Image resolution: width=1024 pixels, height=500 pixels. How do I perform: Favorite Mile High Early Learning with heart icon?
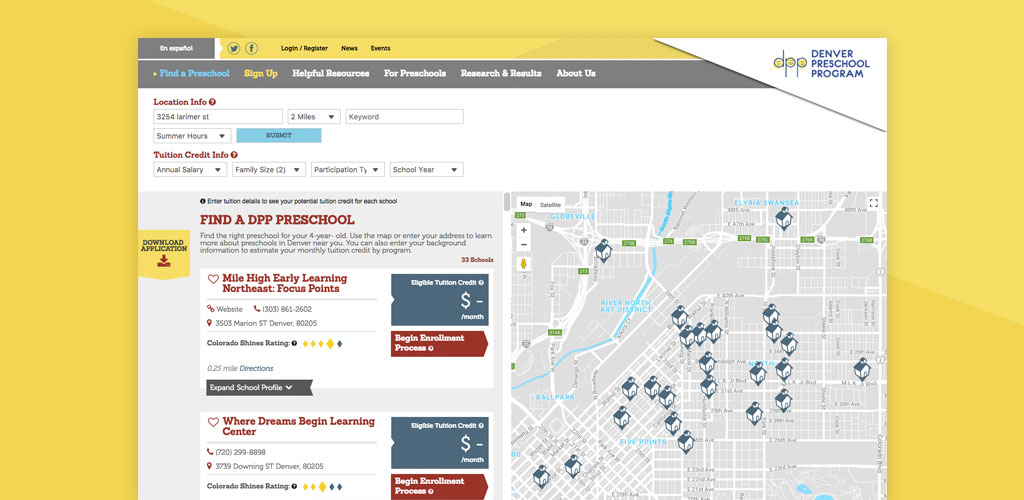coord(213,279)
